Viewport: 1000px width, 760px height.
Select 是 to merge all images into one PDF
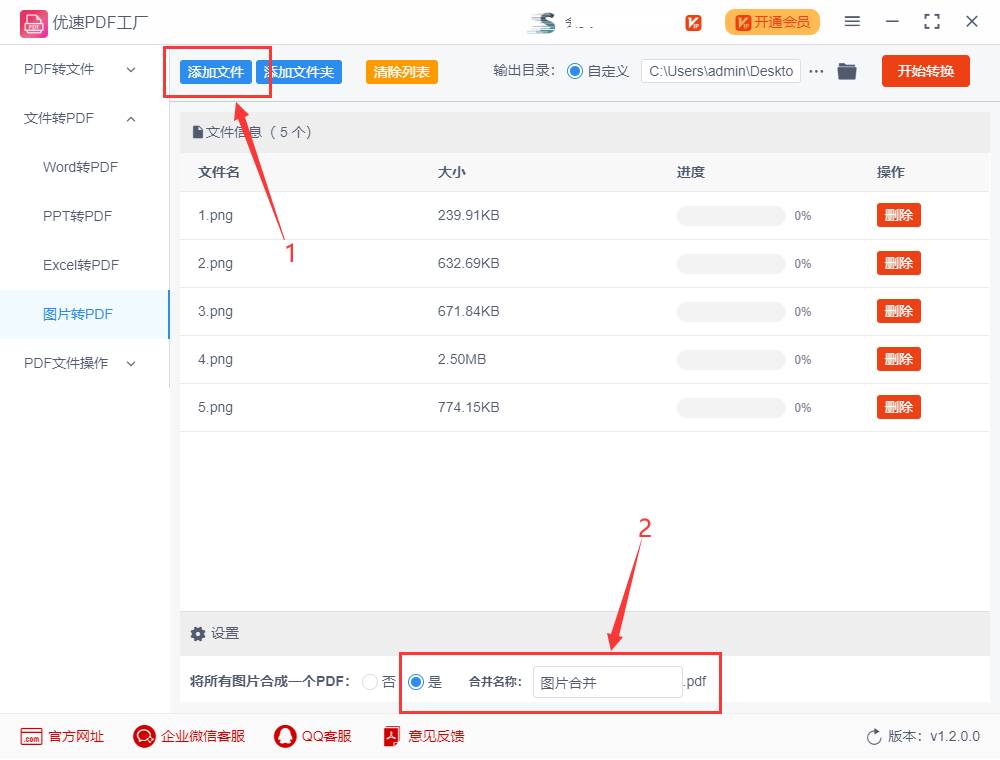[416, 682]
